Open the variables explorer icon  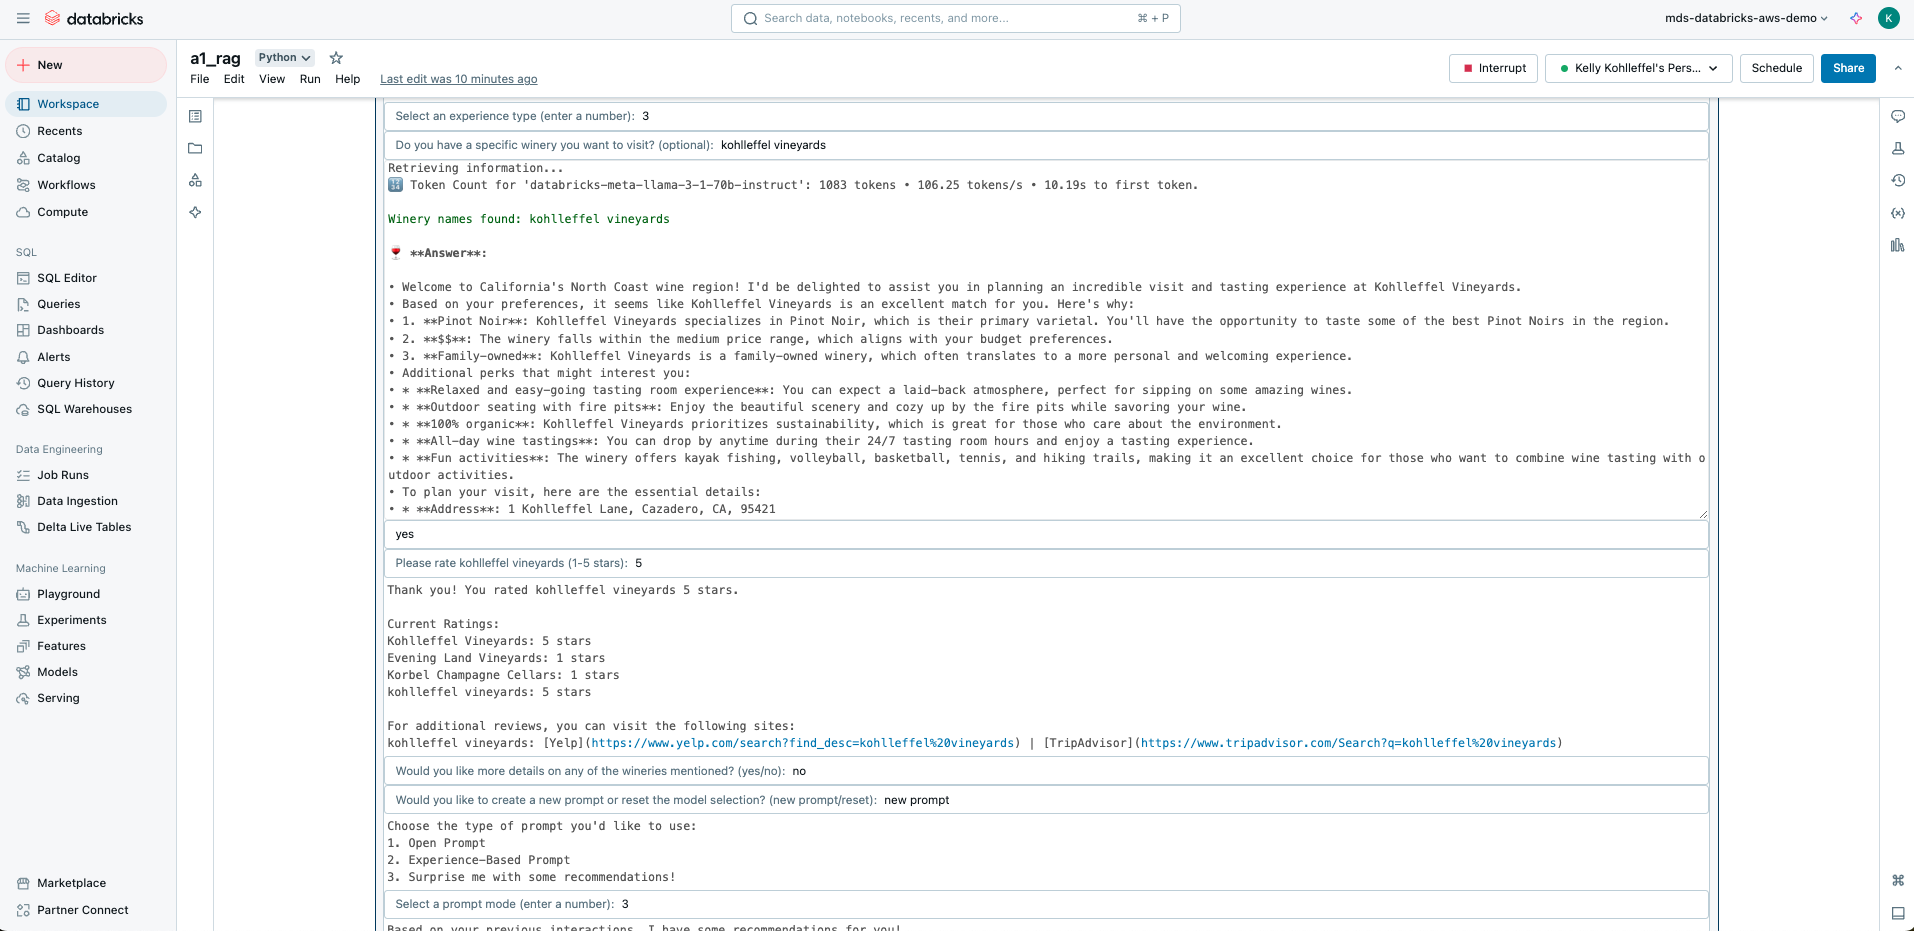coord(1897,213)
